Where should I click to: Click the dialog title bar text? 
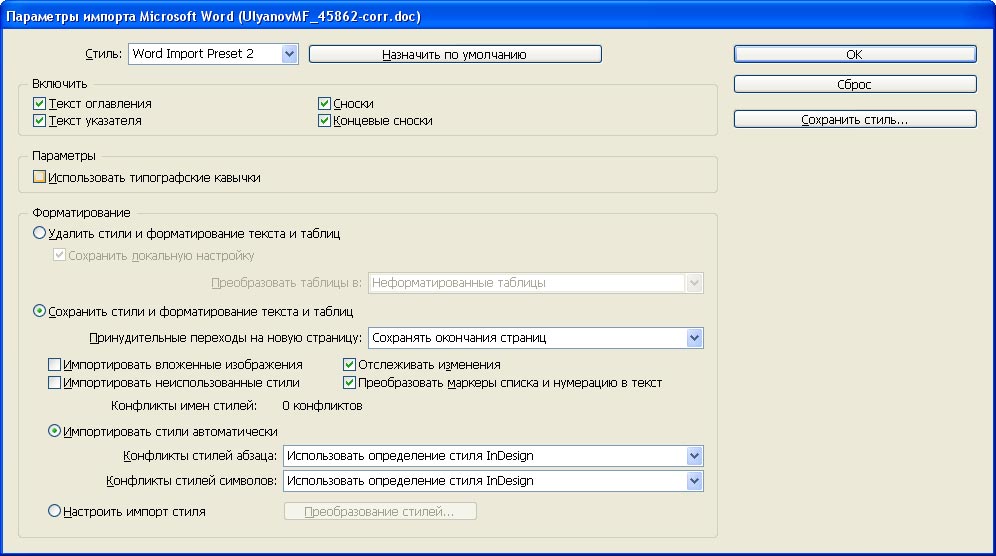point(213,17)
